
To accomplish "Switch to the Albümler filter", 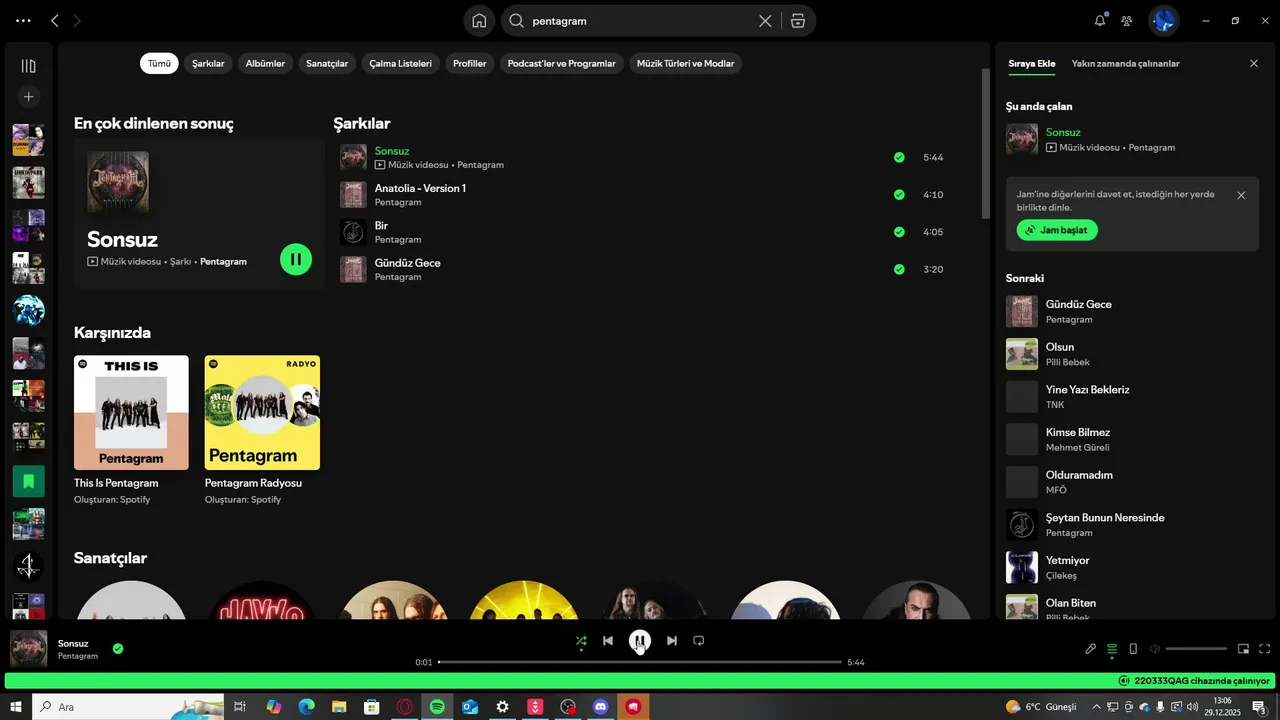I will [265, 63].
